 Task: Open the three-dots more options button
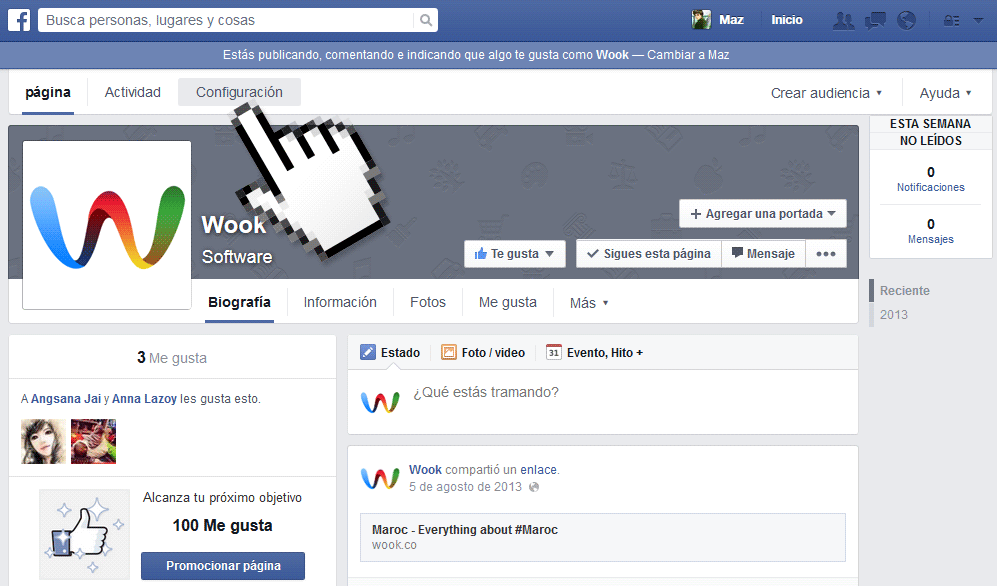point(826,254)
